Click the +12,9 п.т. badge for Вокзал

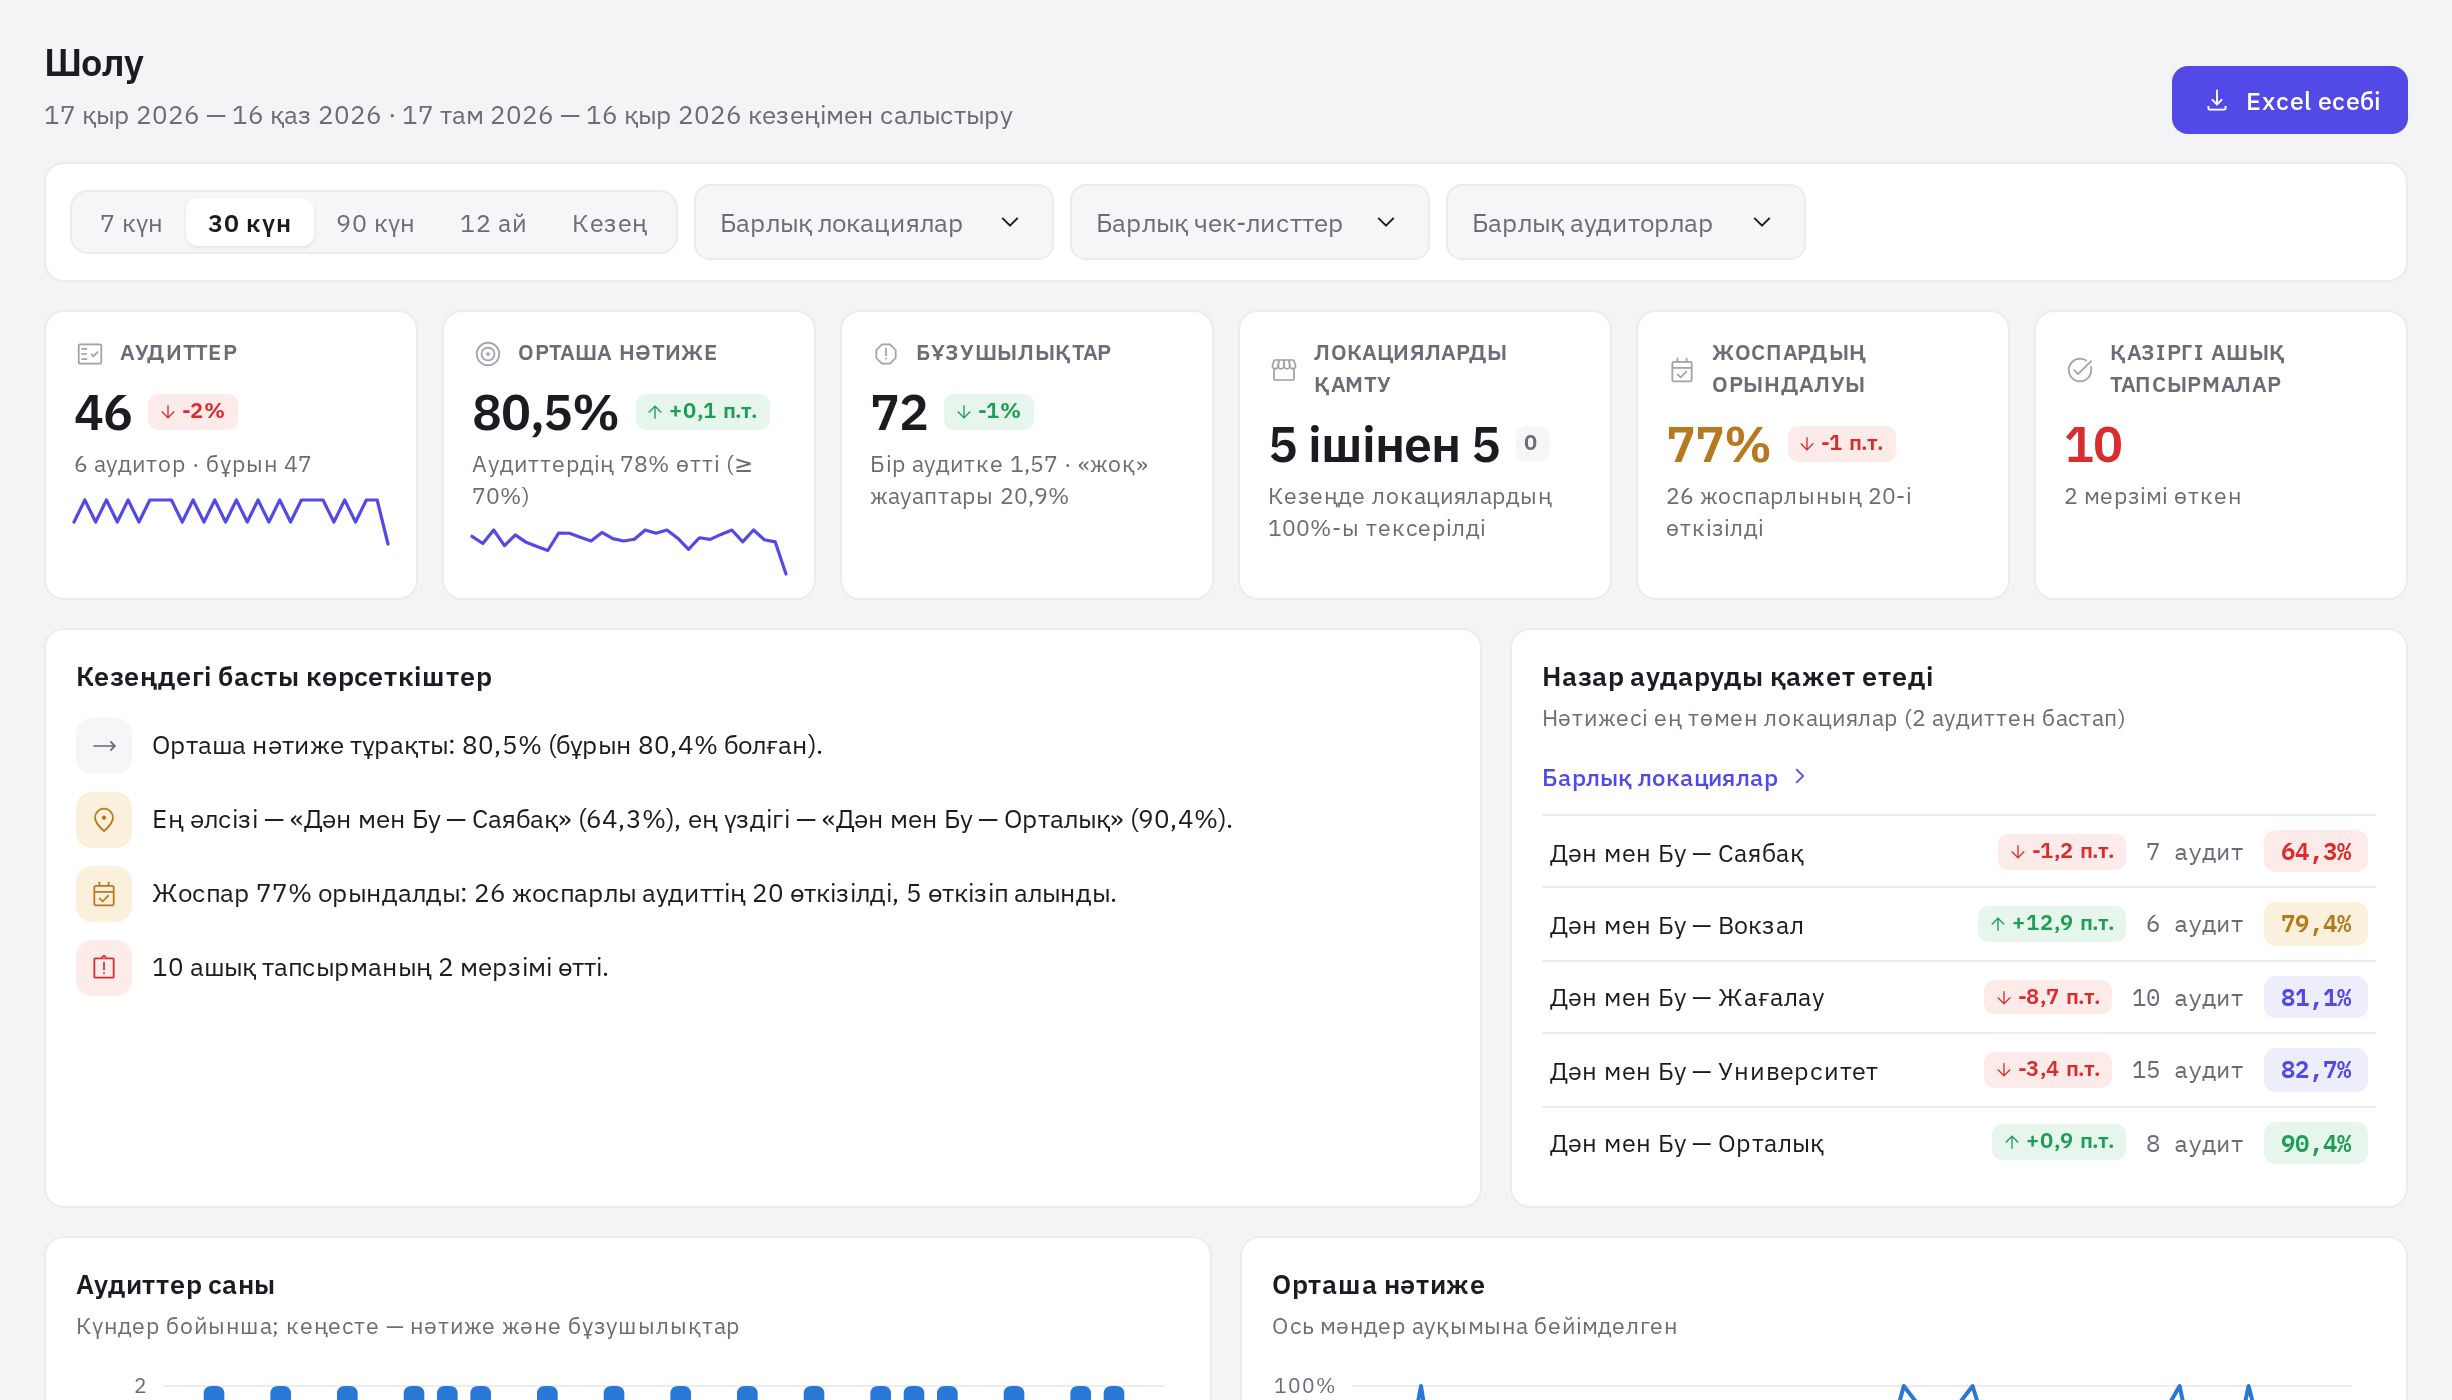[x=2052, y=924]
